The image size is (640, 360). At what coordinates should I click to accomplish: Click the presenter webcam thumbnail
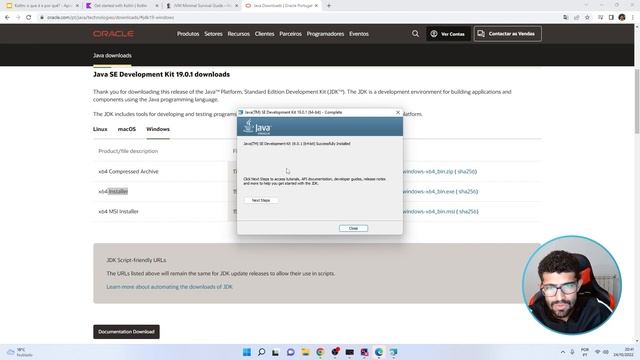click(572, 285)
